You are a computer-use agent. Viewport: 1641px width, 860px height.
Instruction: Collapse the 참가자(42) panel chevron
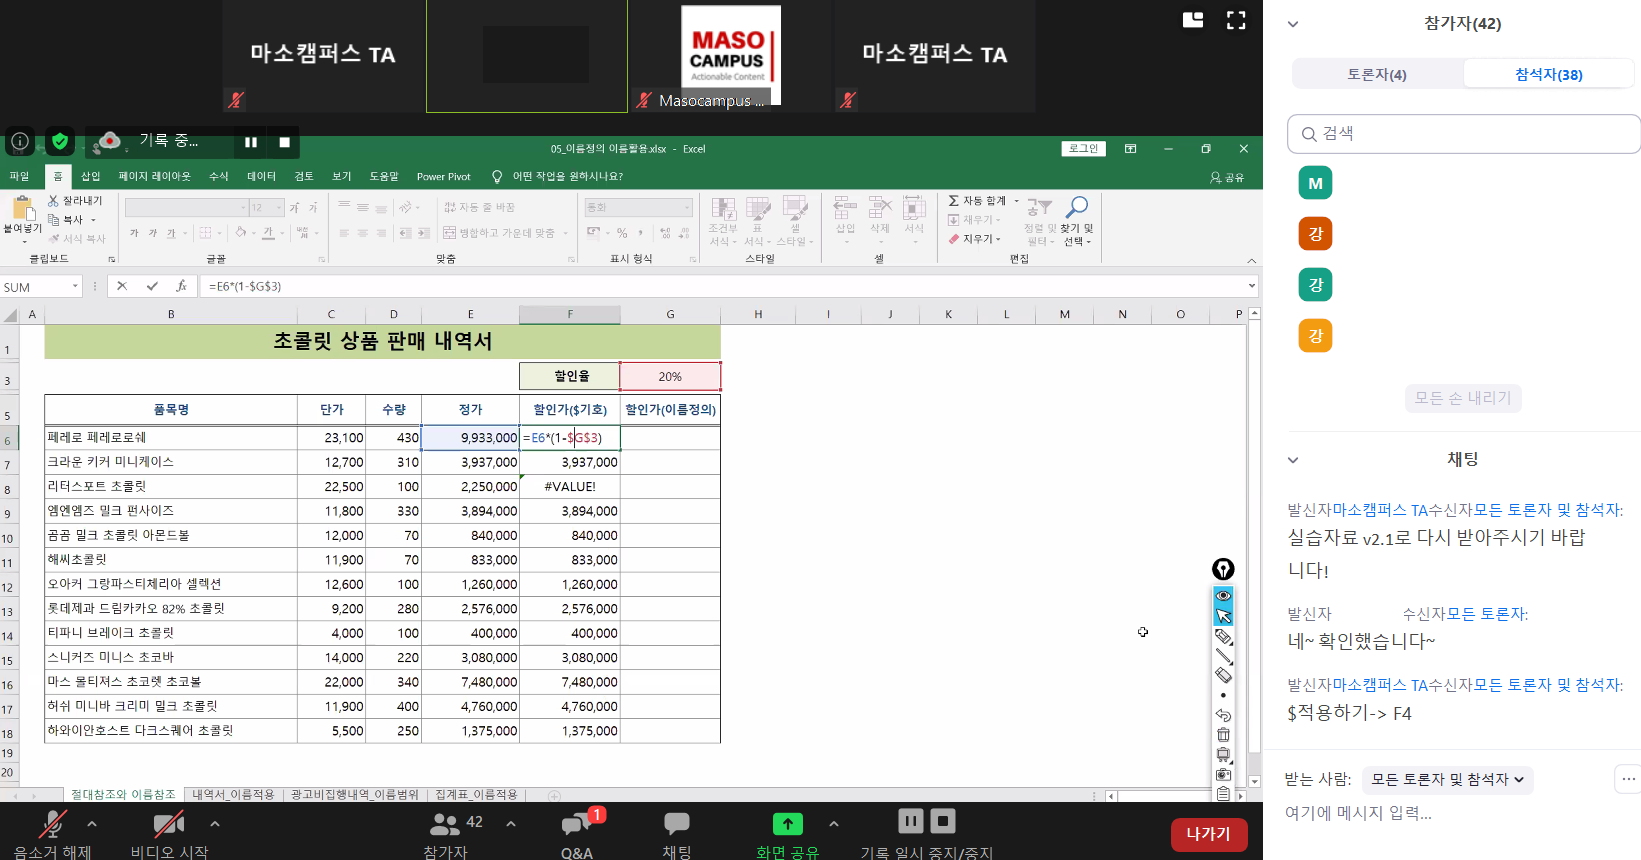pos(1293,24)
